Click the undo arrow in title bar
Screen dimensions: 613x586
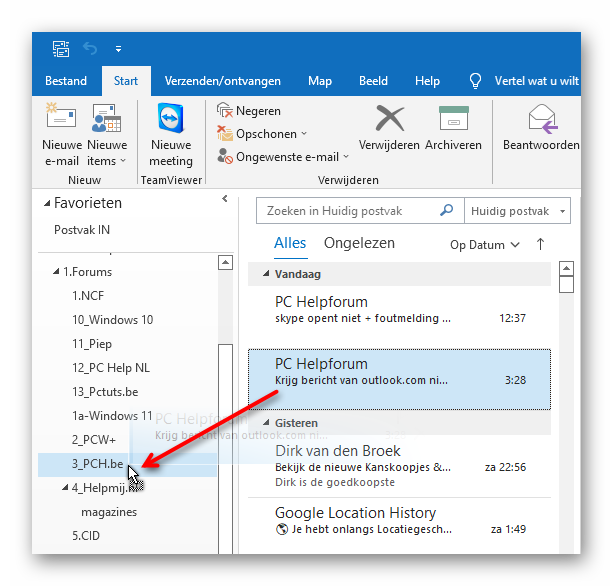pos(90,48)
